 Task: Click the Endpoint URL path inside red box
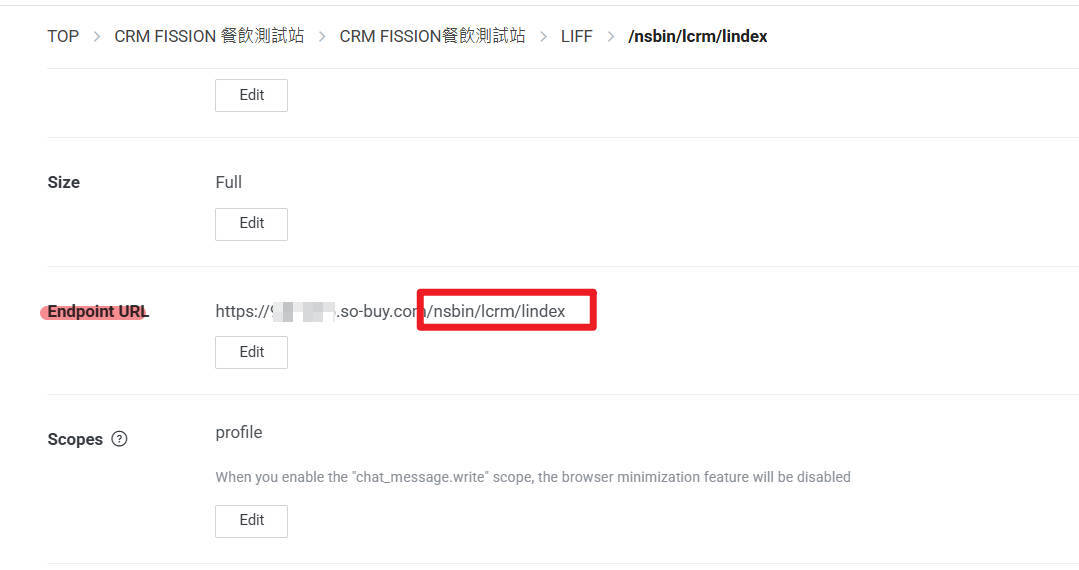click(497, 311)
